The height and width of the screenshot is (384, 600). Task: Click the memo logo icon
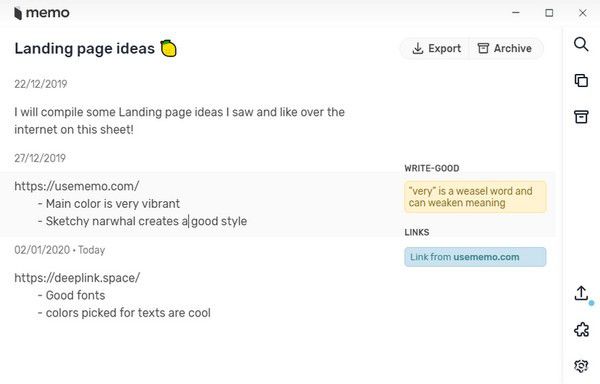(x=18, y=13)
